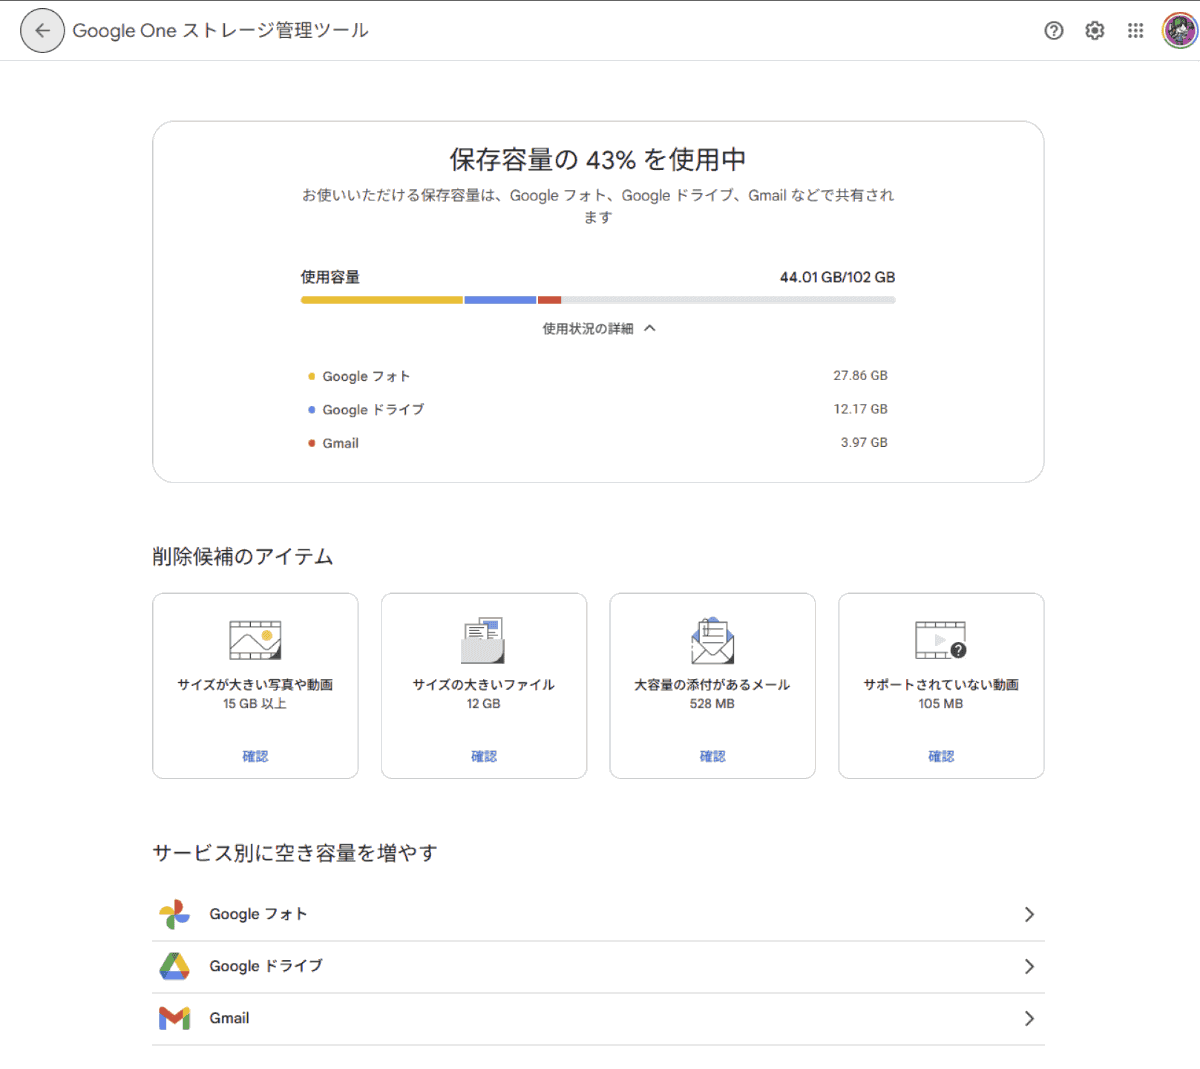The height and width of the screenshot is (1069, 1200).
Task: Click the 削除候補のアイテム heading
Action: [243, 557]
